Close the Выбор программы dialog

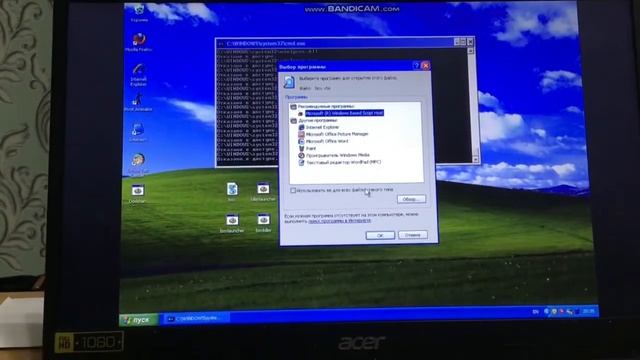426,66
